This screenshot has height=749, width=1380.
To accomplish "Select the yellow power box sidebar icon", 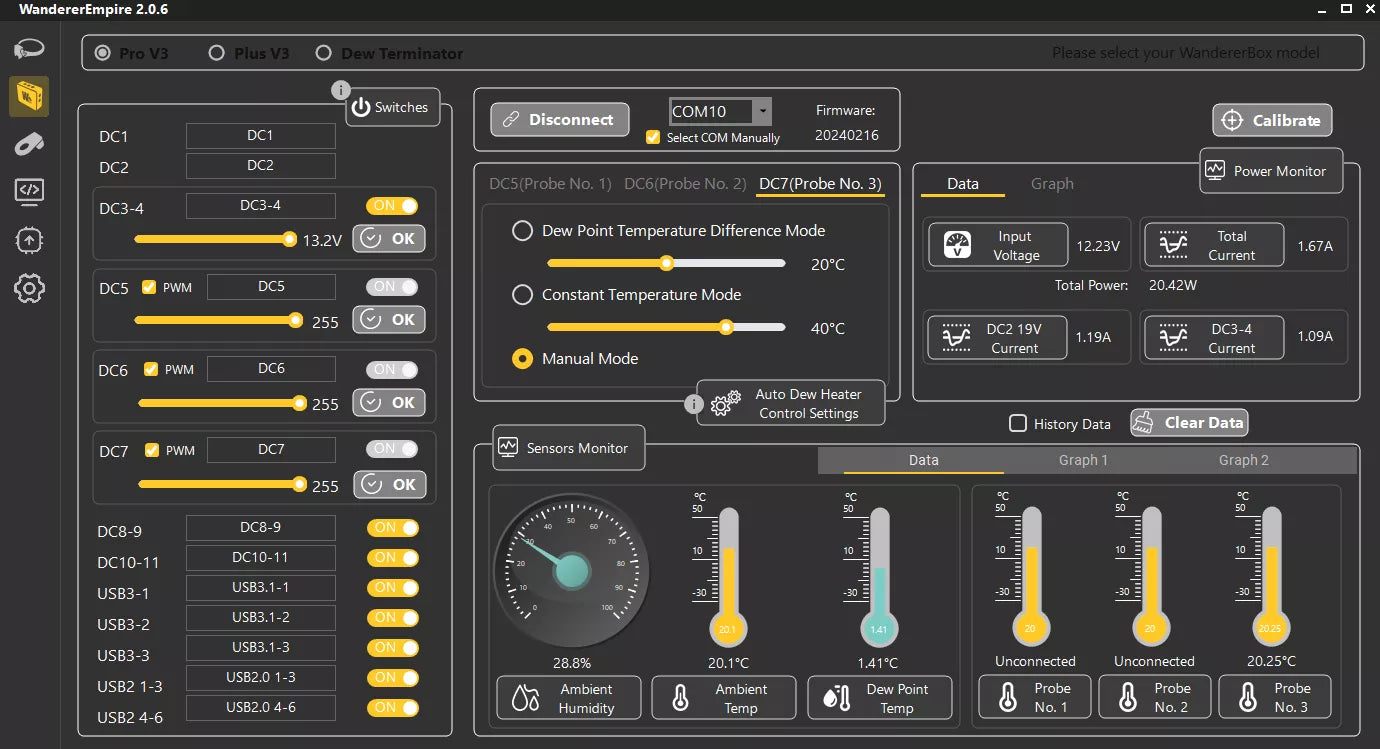I will click(29, 97).
